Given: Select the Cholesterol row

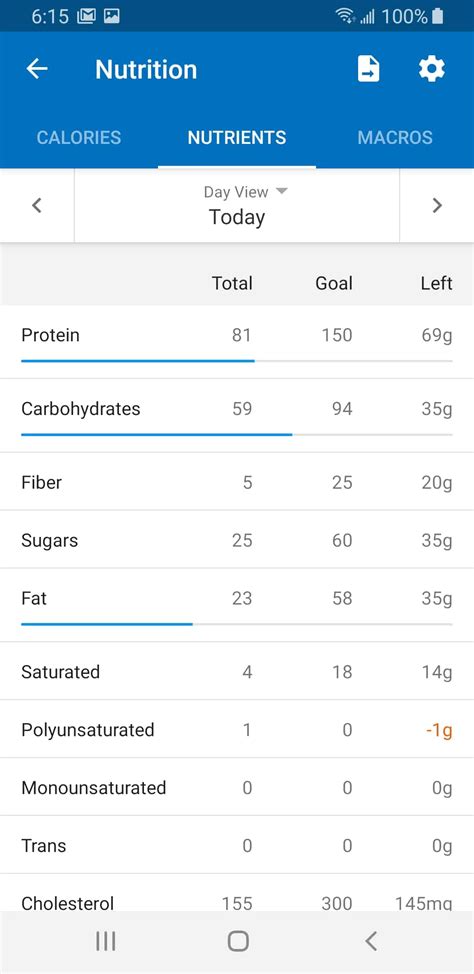Looking at the screenshot, I should pos(237,893).
